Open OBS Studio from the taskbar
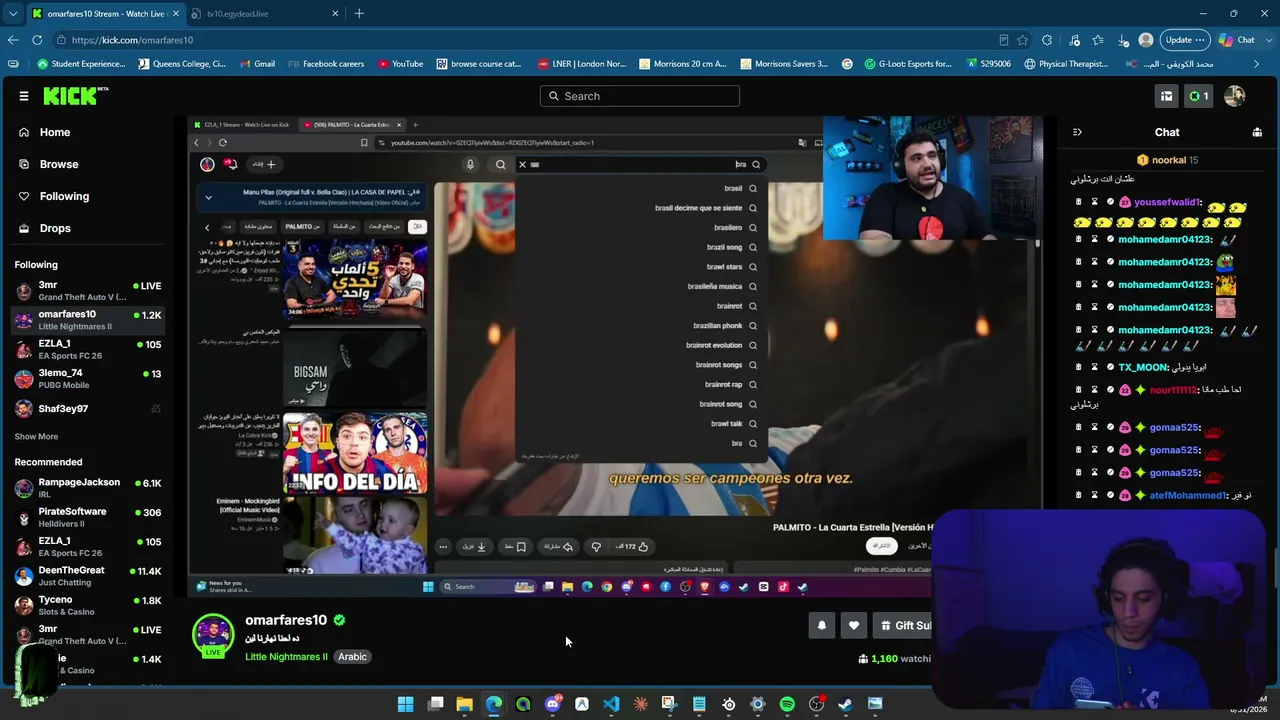The height and width of the screenshot is (720, 1280). pyautogui.click(x=816, y=704)
